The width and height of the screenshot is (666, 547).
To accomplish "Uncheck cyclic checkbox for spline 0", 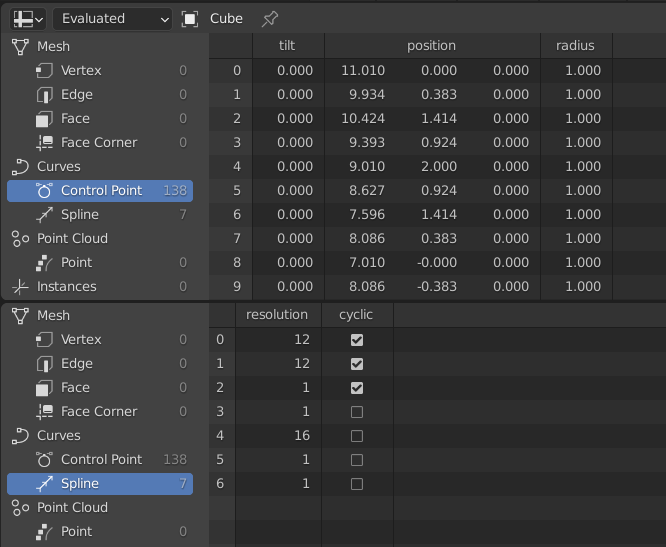I will [357, 340].
